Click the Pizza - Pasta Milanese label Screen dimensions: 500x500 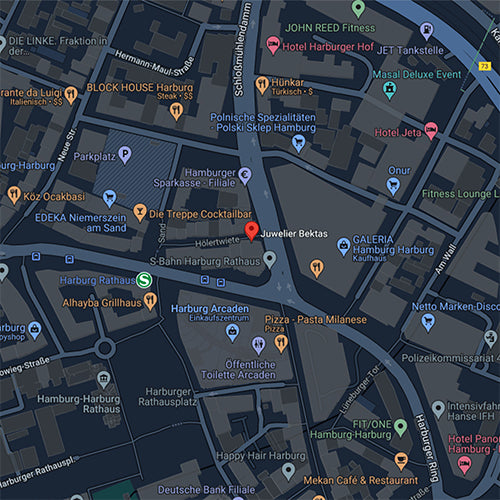(315, 320)
